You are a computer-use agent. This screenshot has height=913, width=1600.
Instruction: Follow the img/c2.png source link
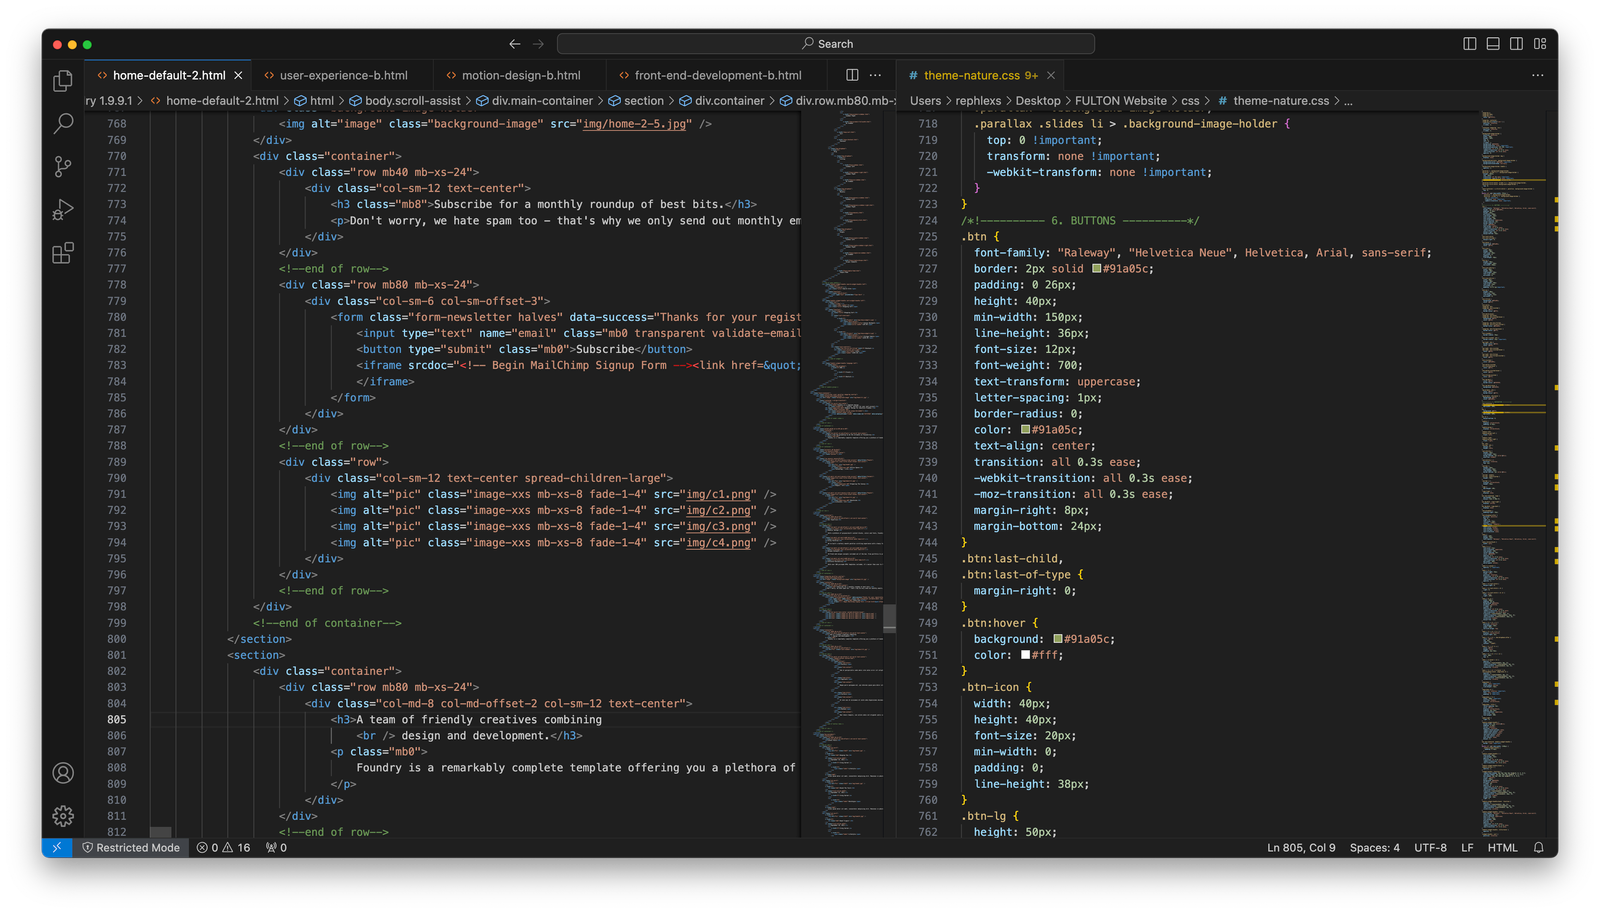pyautogui.click(x=718, y=510)
